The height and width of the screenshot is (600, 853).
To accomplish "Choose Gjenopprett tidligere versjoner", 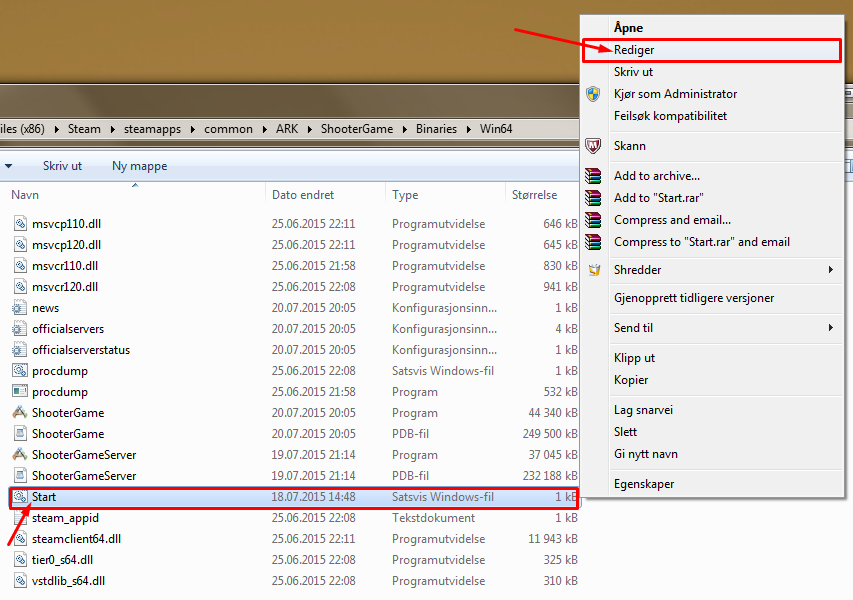I will pyautogui.click(x=694, y=298).
